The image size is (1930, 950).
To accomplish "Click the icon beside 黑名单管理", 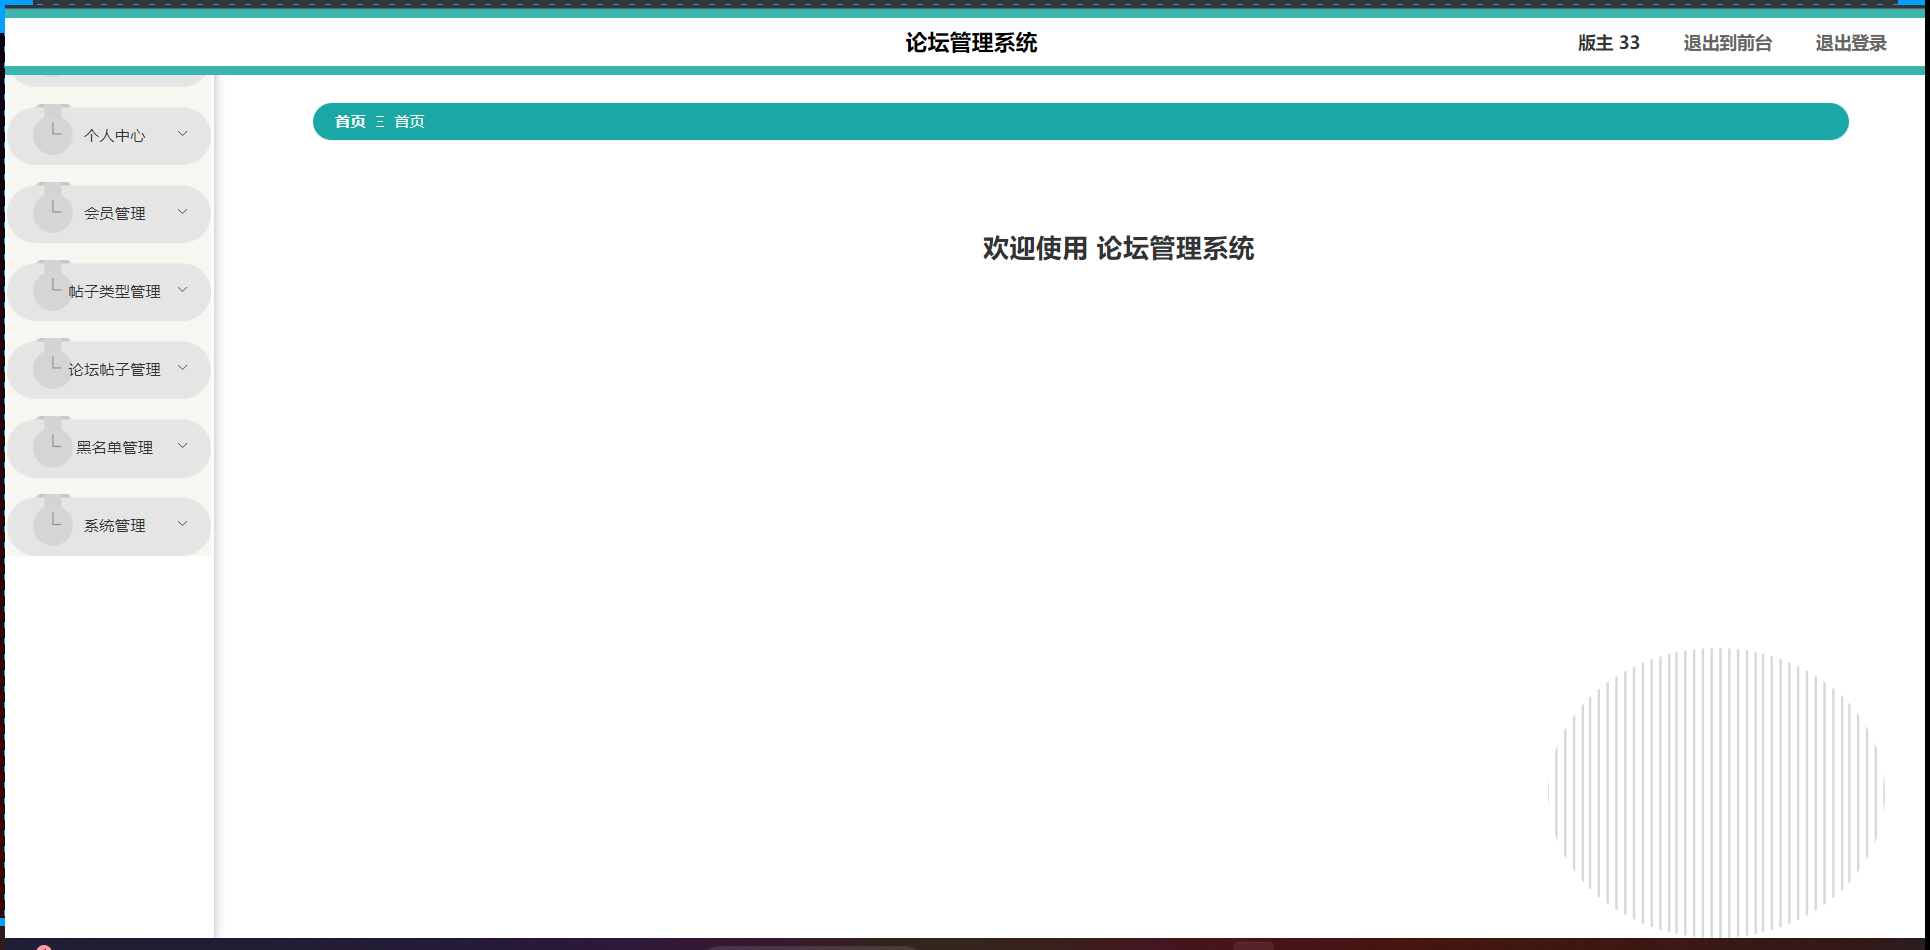I will [x=53, y=445].
